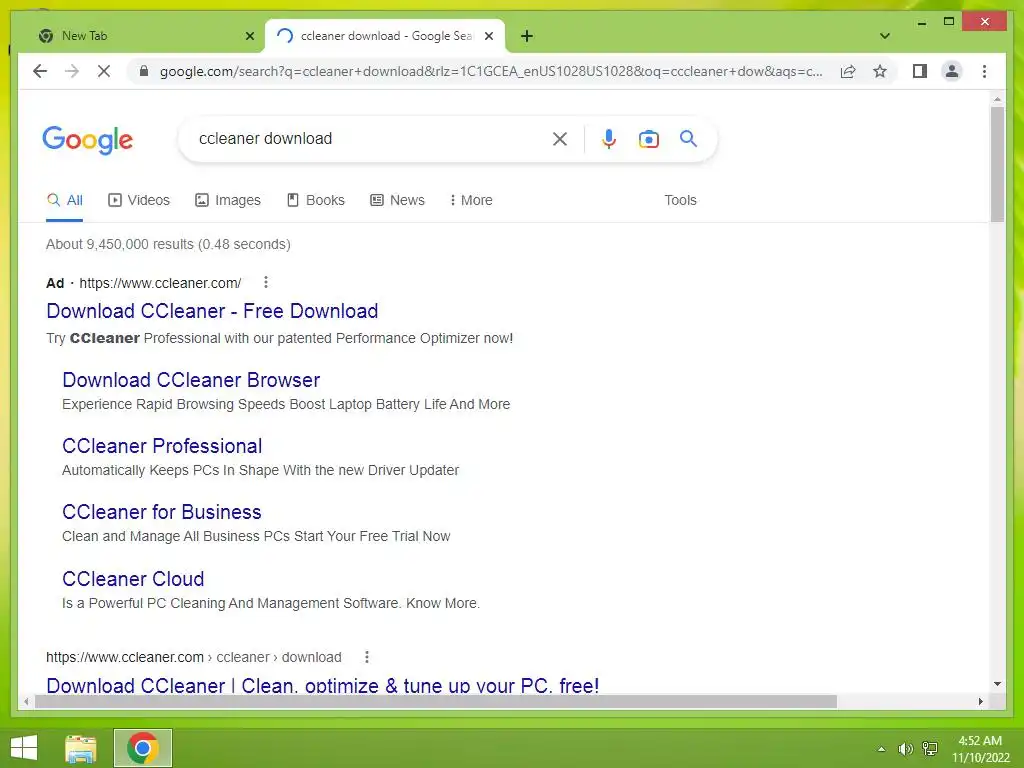Click the vertical scrollbar thumb

point(997,165)
